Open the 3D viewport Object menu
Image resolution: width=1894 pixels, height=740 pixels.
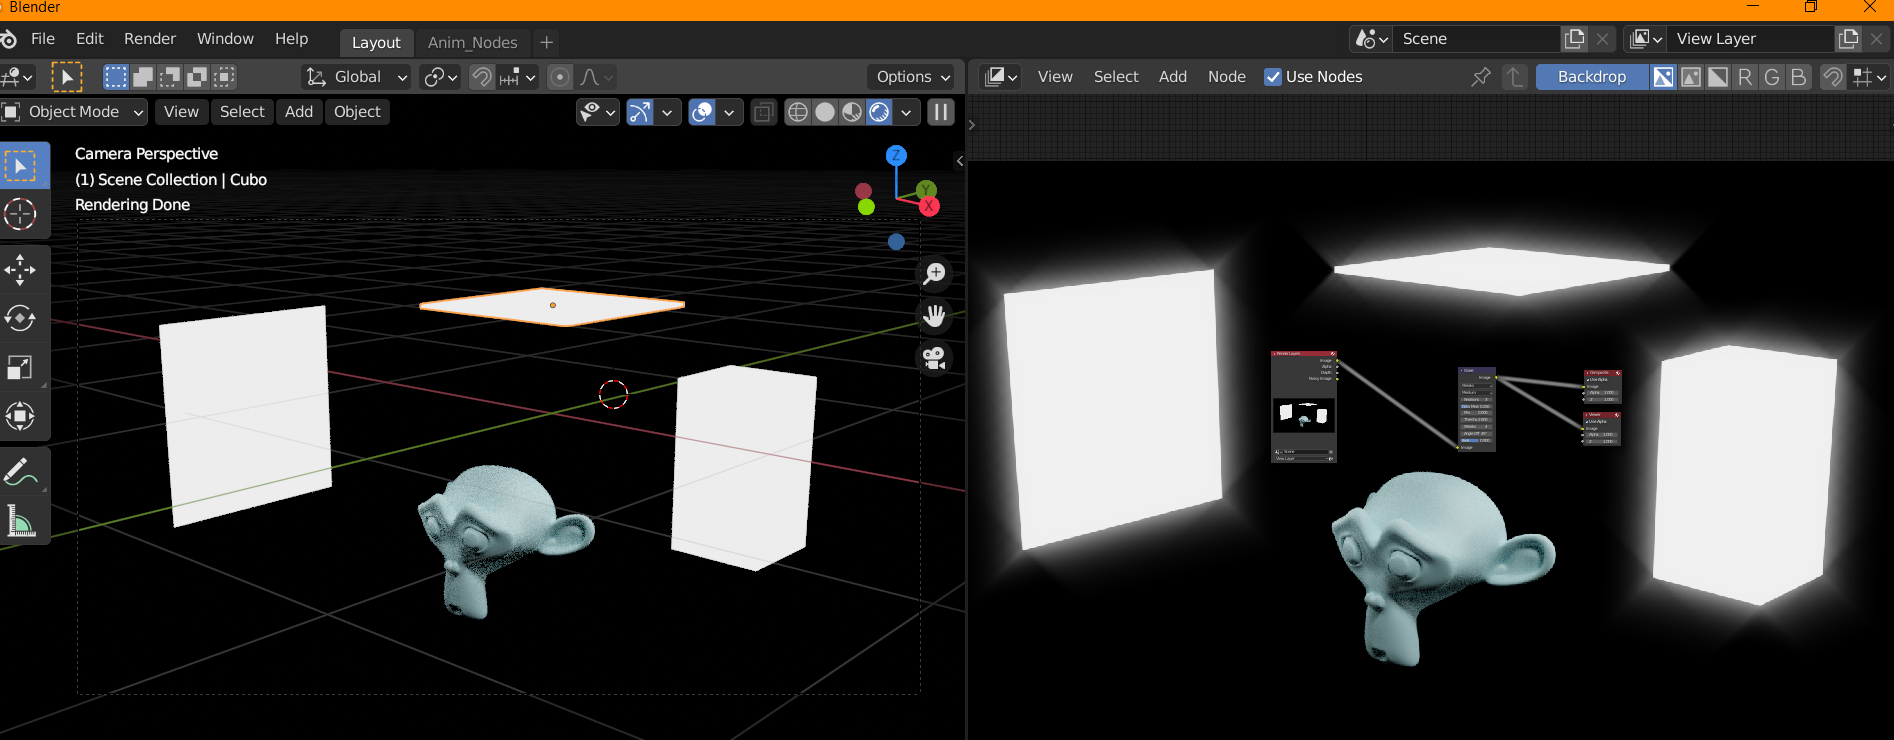coord(357,112)
